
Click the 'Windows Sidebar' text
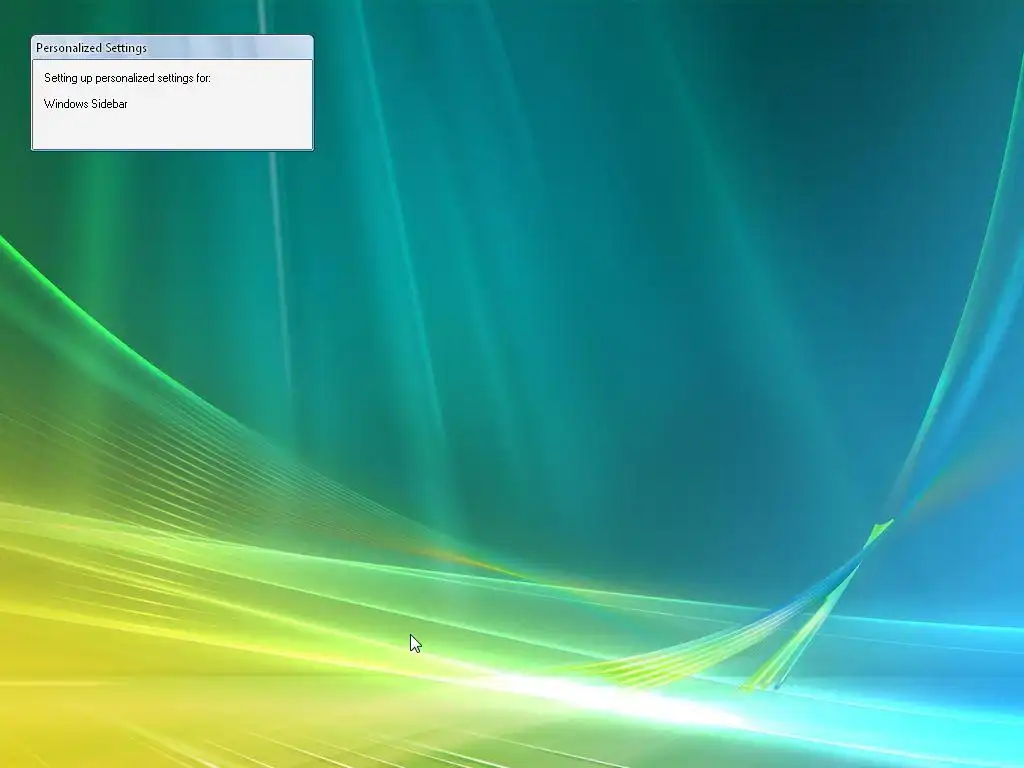[86, 104]
